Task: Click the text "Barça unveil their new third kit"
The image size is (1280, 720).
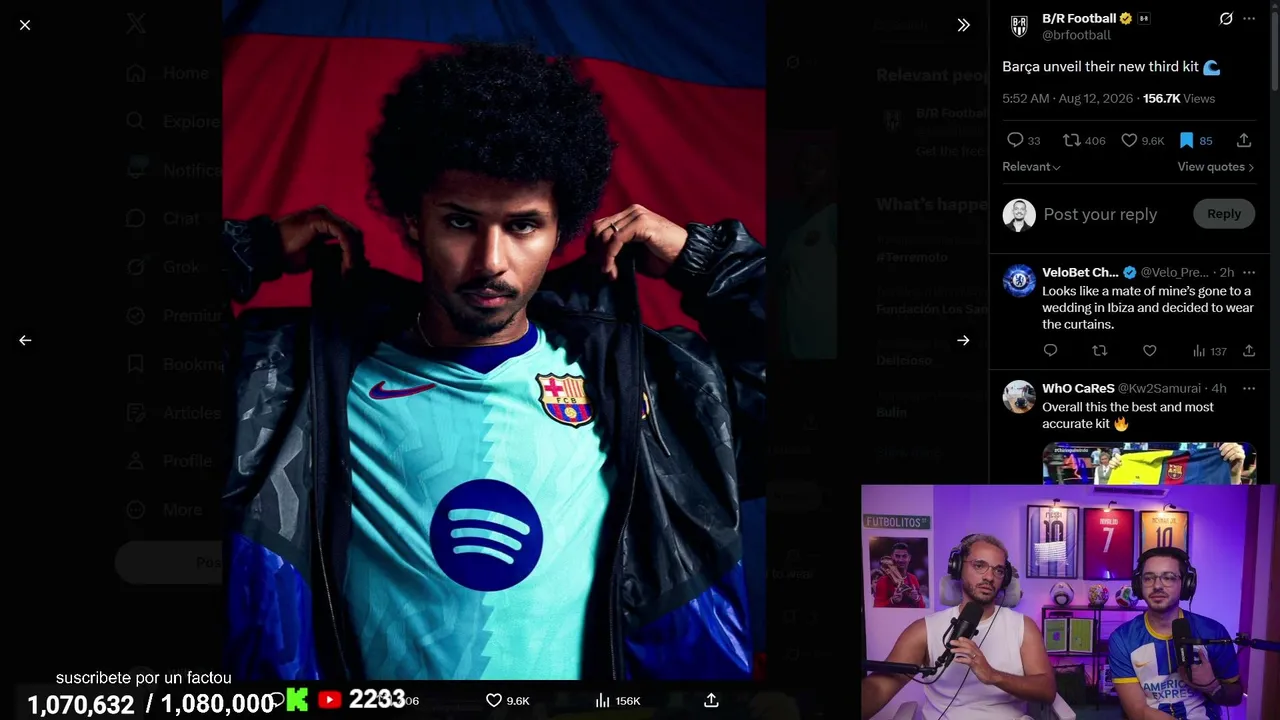Action: pos(1100,67)
